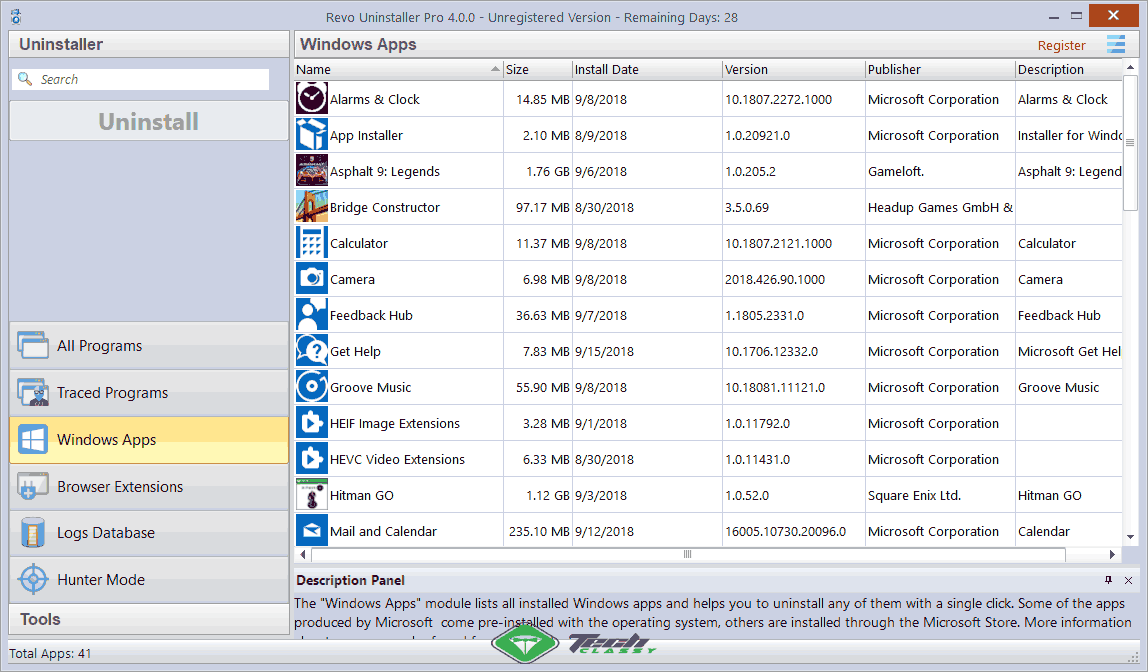Click the Hitman GO app icon
1148x672 pixels.
point(311,494)
